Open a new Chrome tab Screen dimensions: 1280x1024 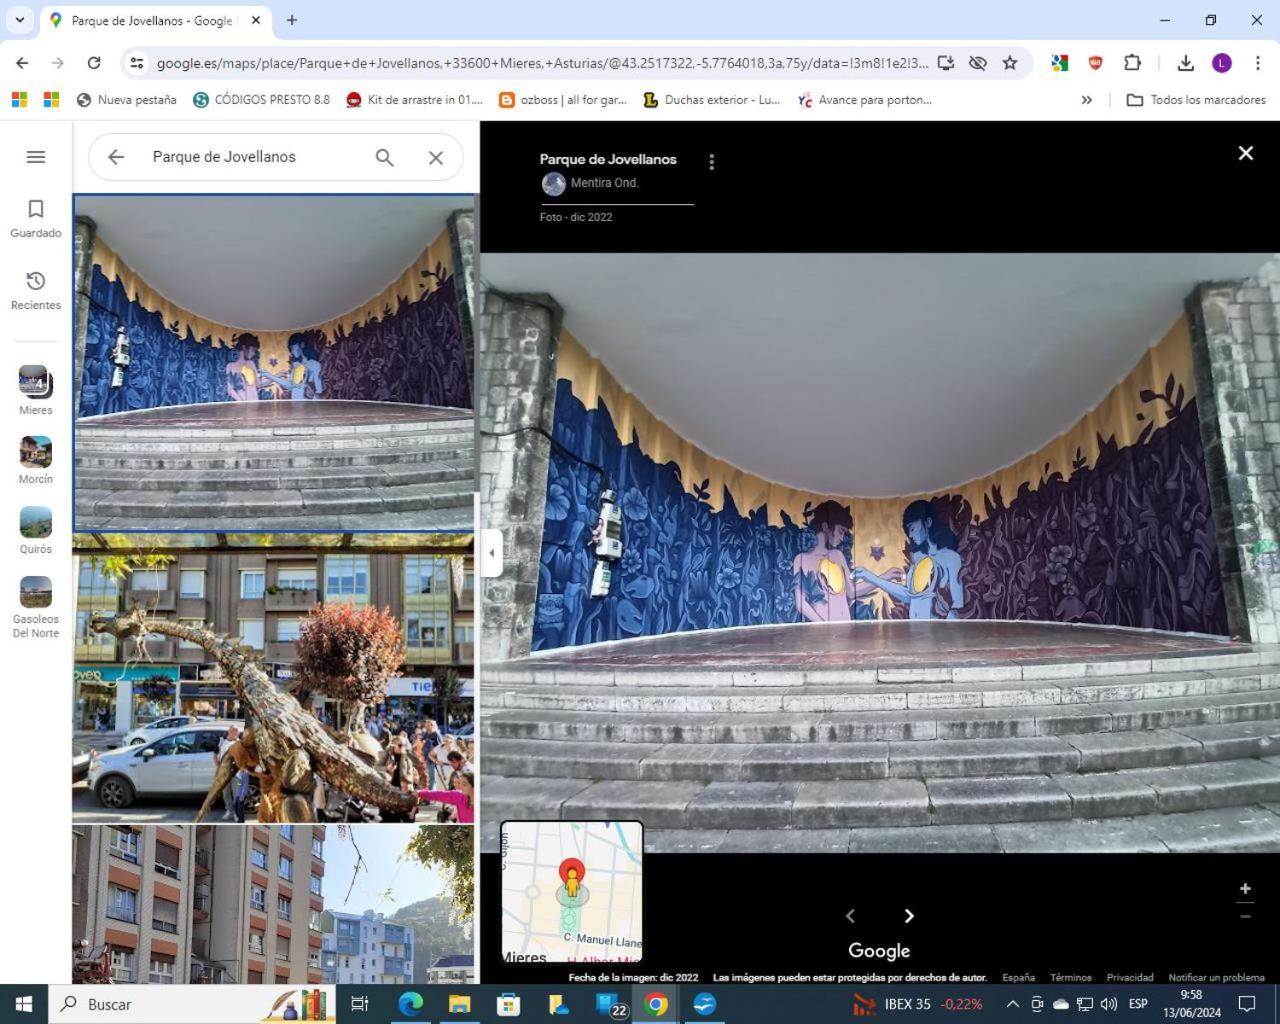[x=292, y=20]
